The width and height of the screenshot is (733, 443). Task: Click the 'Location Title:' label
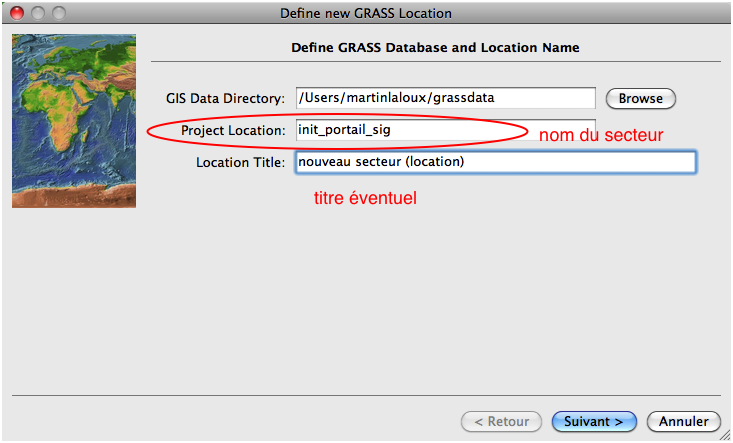[x=241, y=163]
